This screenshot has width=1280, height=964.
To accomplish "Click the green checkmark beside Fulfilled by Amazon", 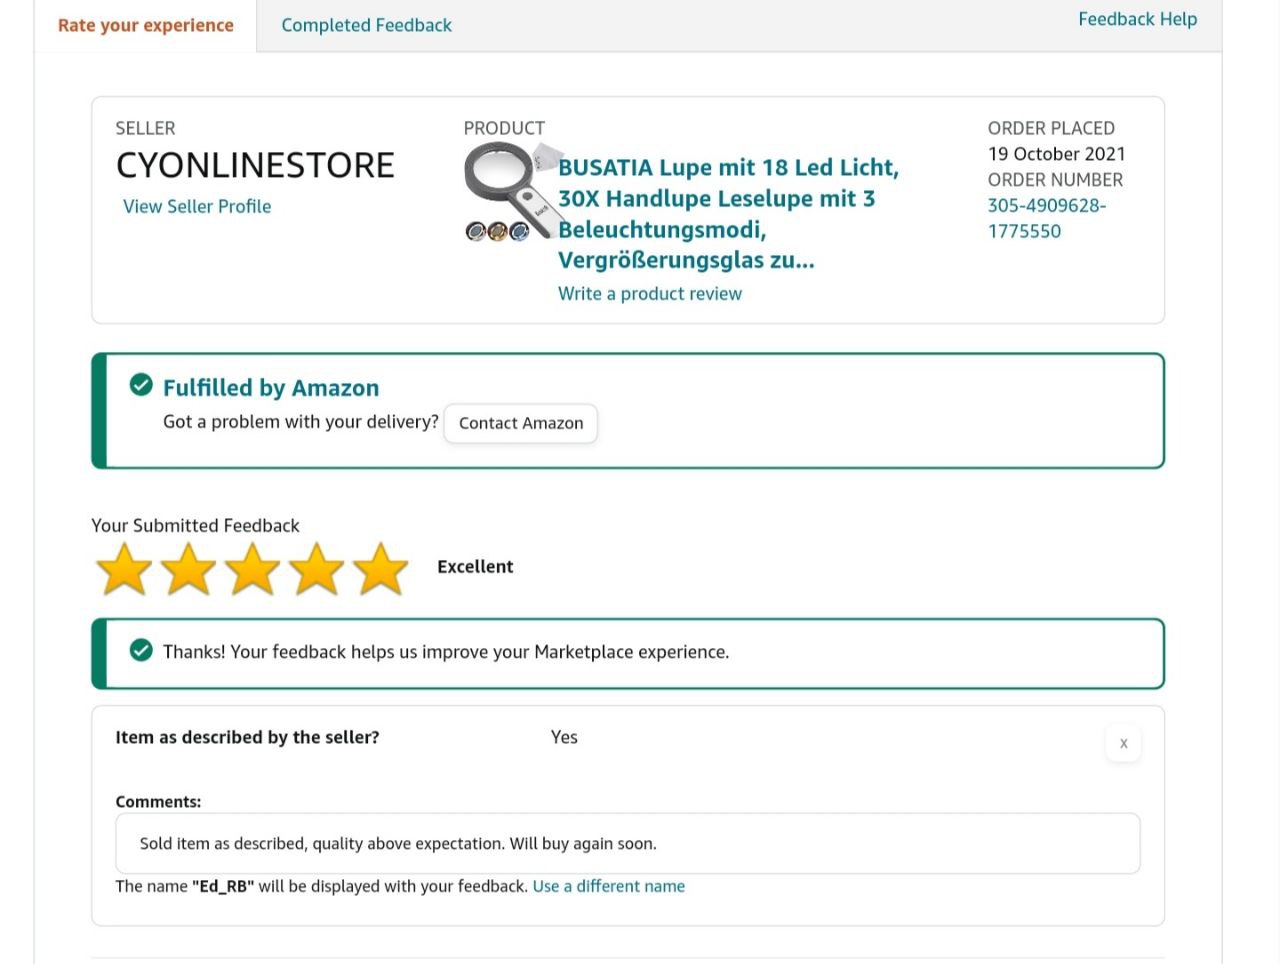I will [x=141, y=385].
